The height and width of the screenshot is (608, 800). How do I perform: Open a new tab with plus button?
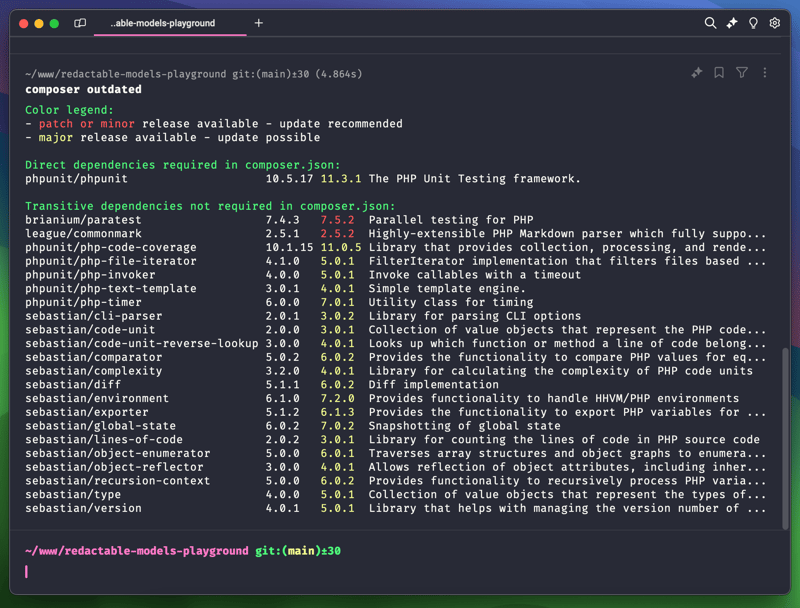tap(258, 23)
